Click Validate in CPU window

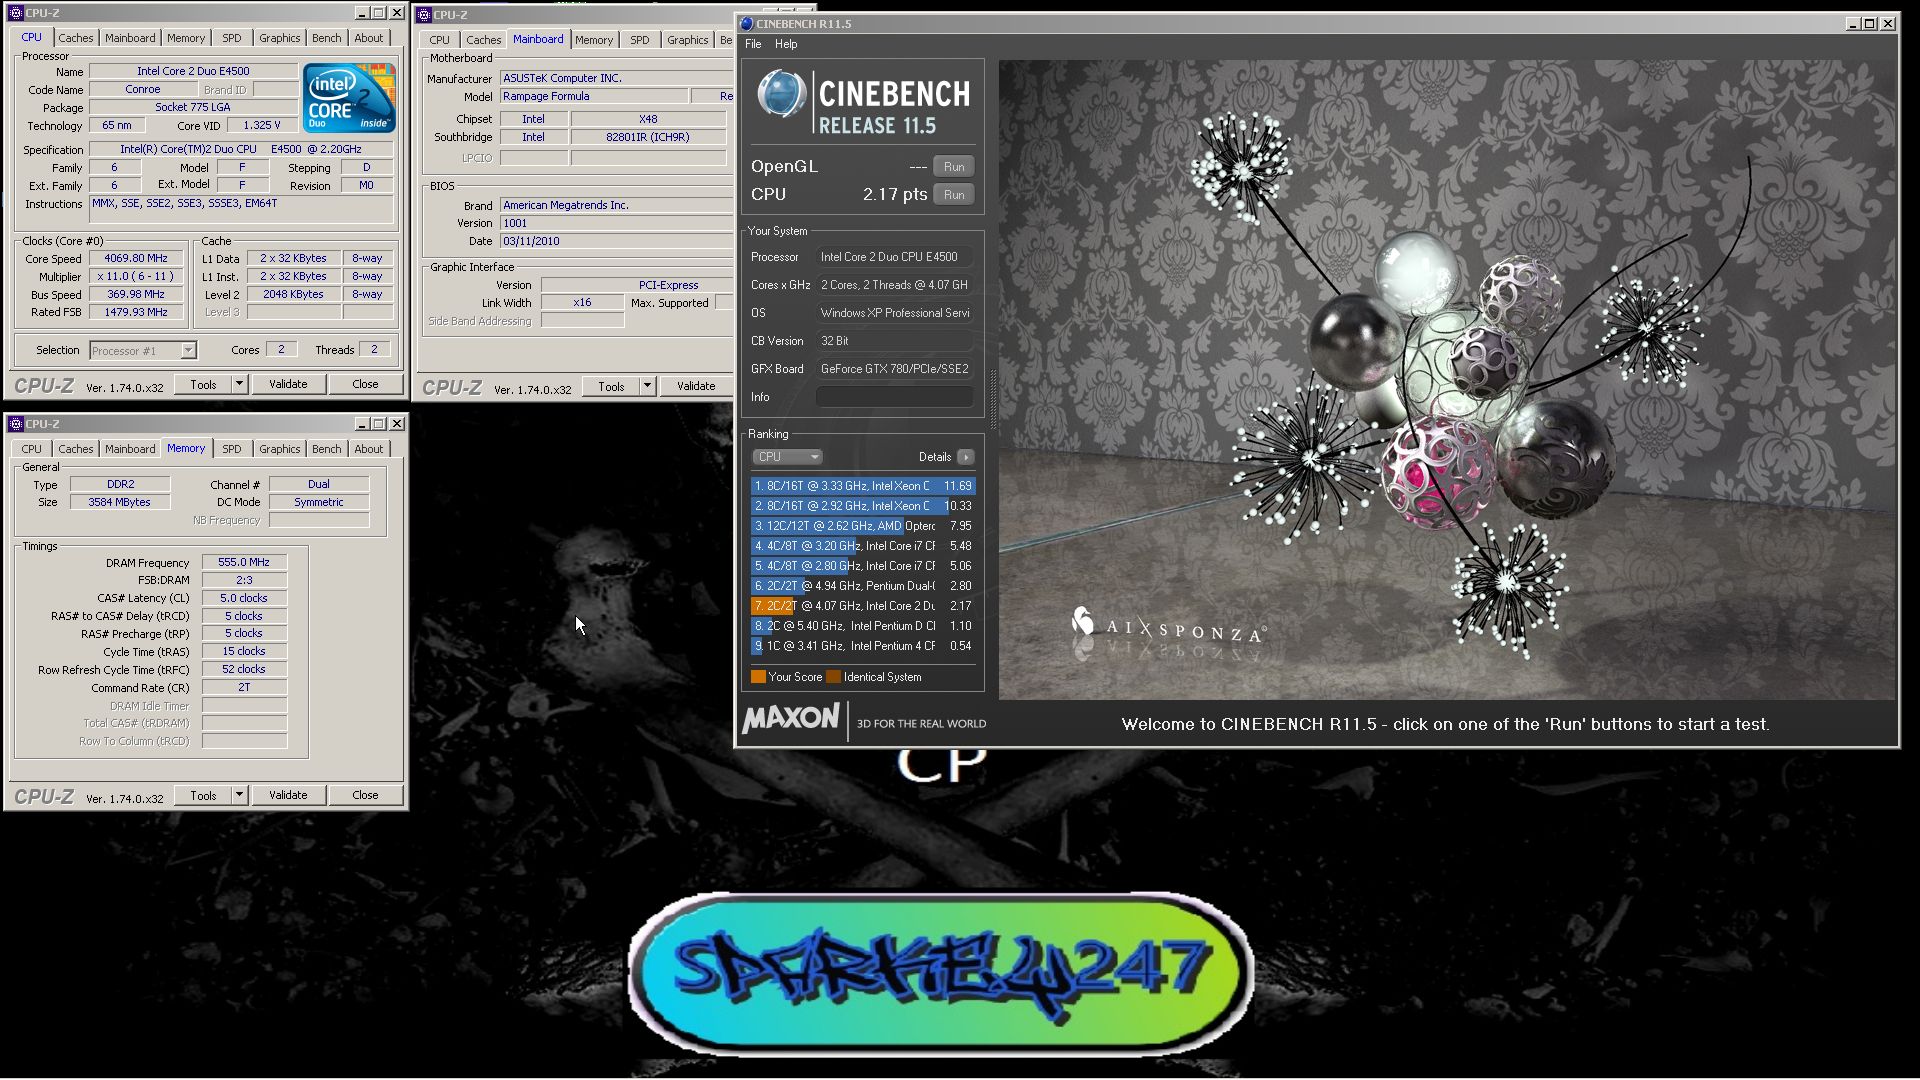(288, 384)
